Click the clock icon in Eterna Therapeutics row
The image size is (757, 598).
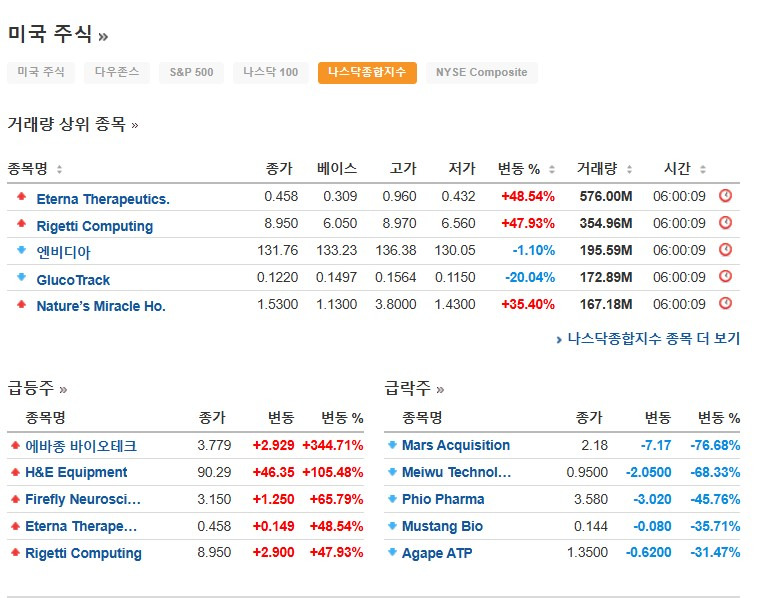click(x=725, y=195)
